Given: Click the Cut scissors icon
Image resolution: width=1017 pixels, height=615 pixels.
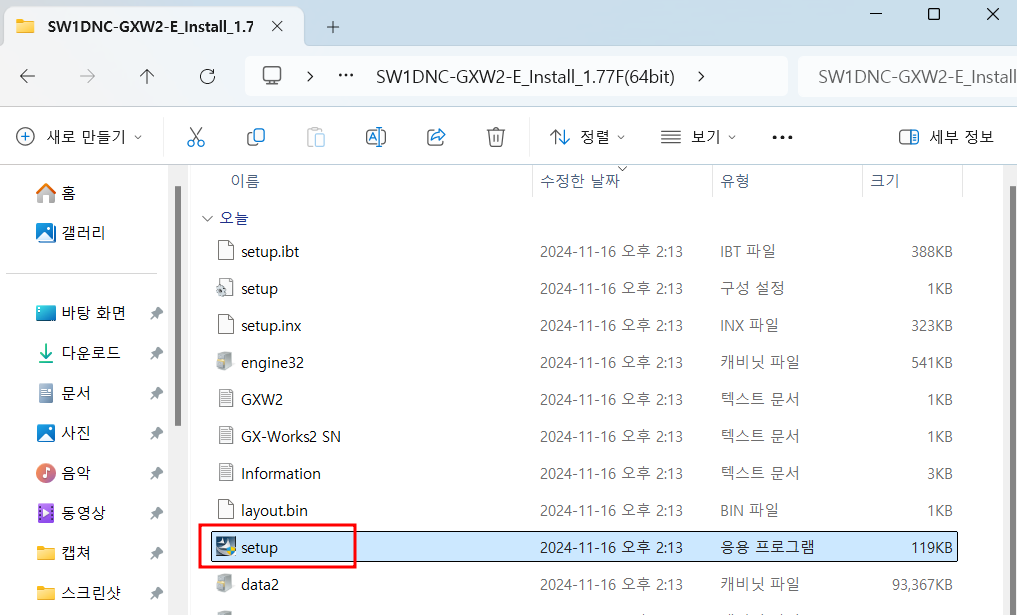Looking at the screenshot, I should (196, 137).
